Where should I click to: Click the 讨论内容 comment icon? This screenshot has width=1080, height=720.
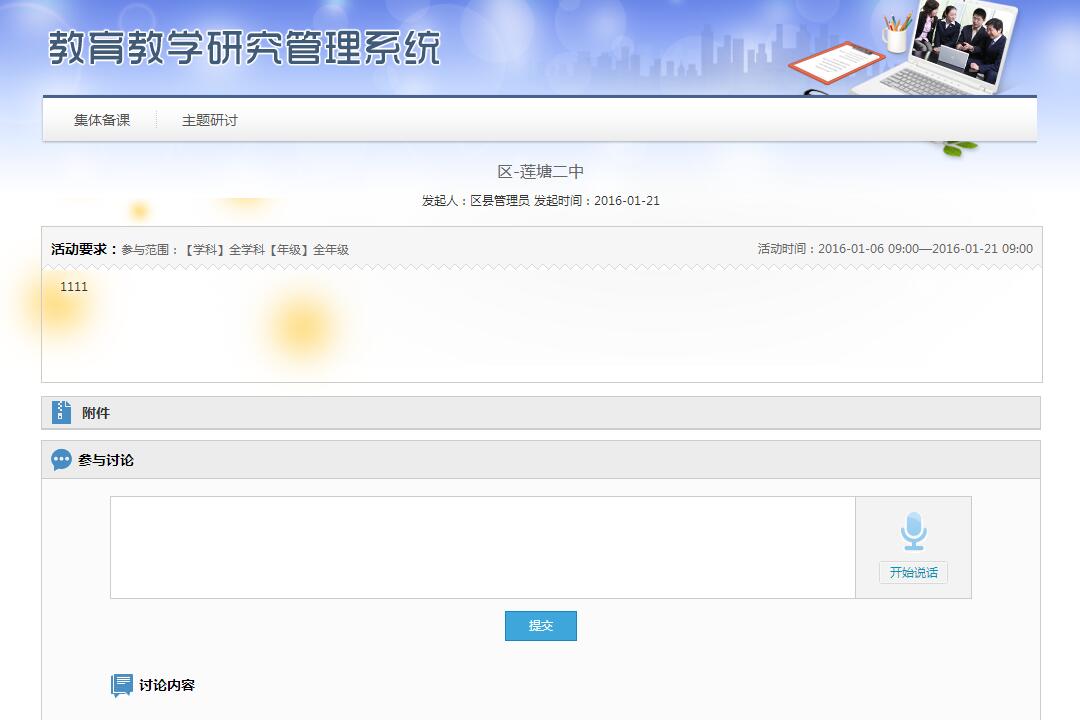coord(122,686)
